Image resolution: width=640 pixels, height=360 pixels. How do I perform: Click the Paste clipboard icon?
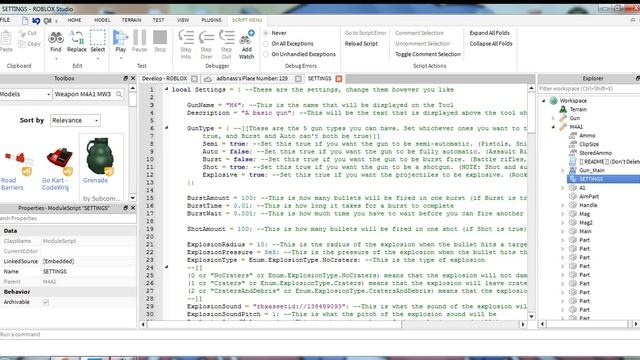5,38
